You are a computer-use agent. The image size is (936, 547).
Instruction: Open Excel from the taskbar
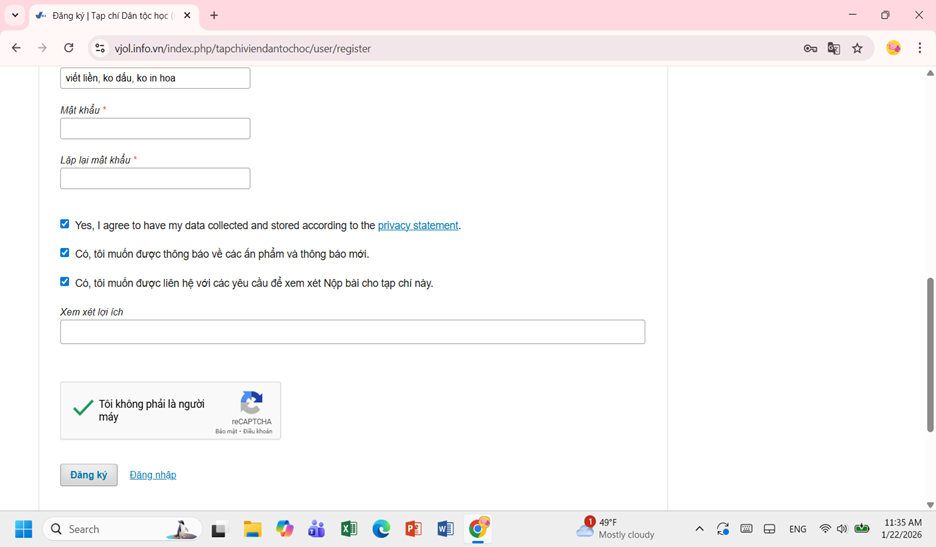[x=349, y=529]
